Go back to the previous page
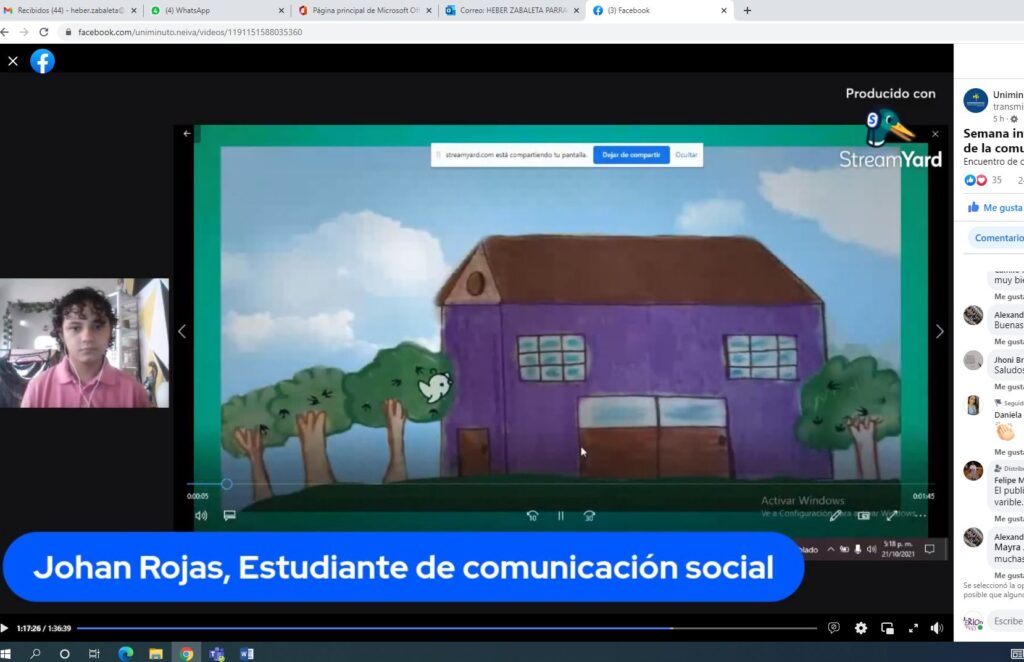The image size is (1024, 662). click(5, 32)
